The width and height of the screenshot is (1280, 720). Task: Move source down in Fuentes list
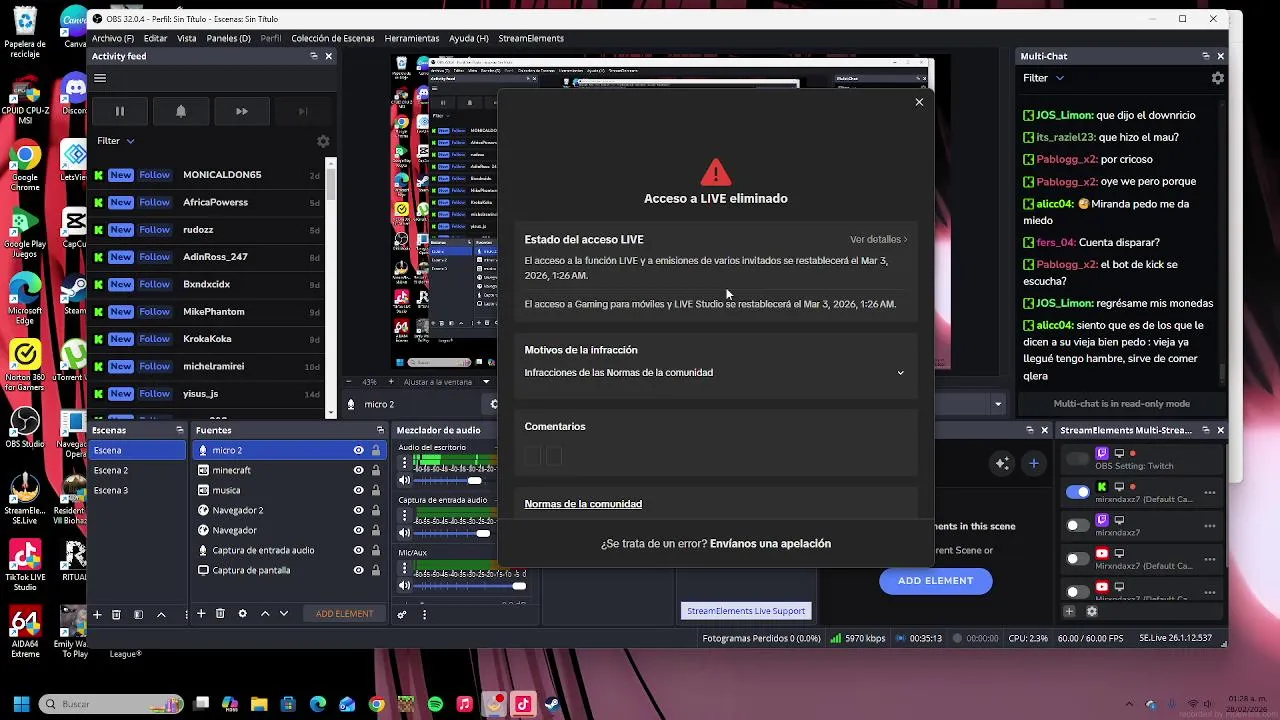pyautogui.click(x=284, y=614)
